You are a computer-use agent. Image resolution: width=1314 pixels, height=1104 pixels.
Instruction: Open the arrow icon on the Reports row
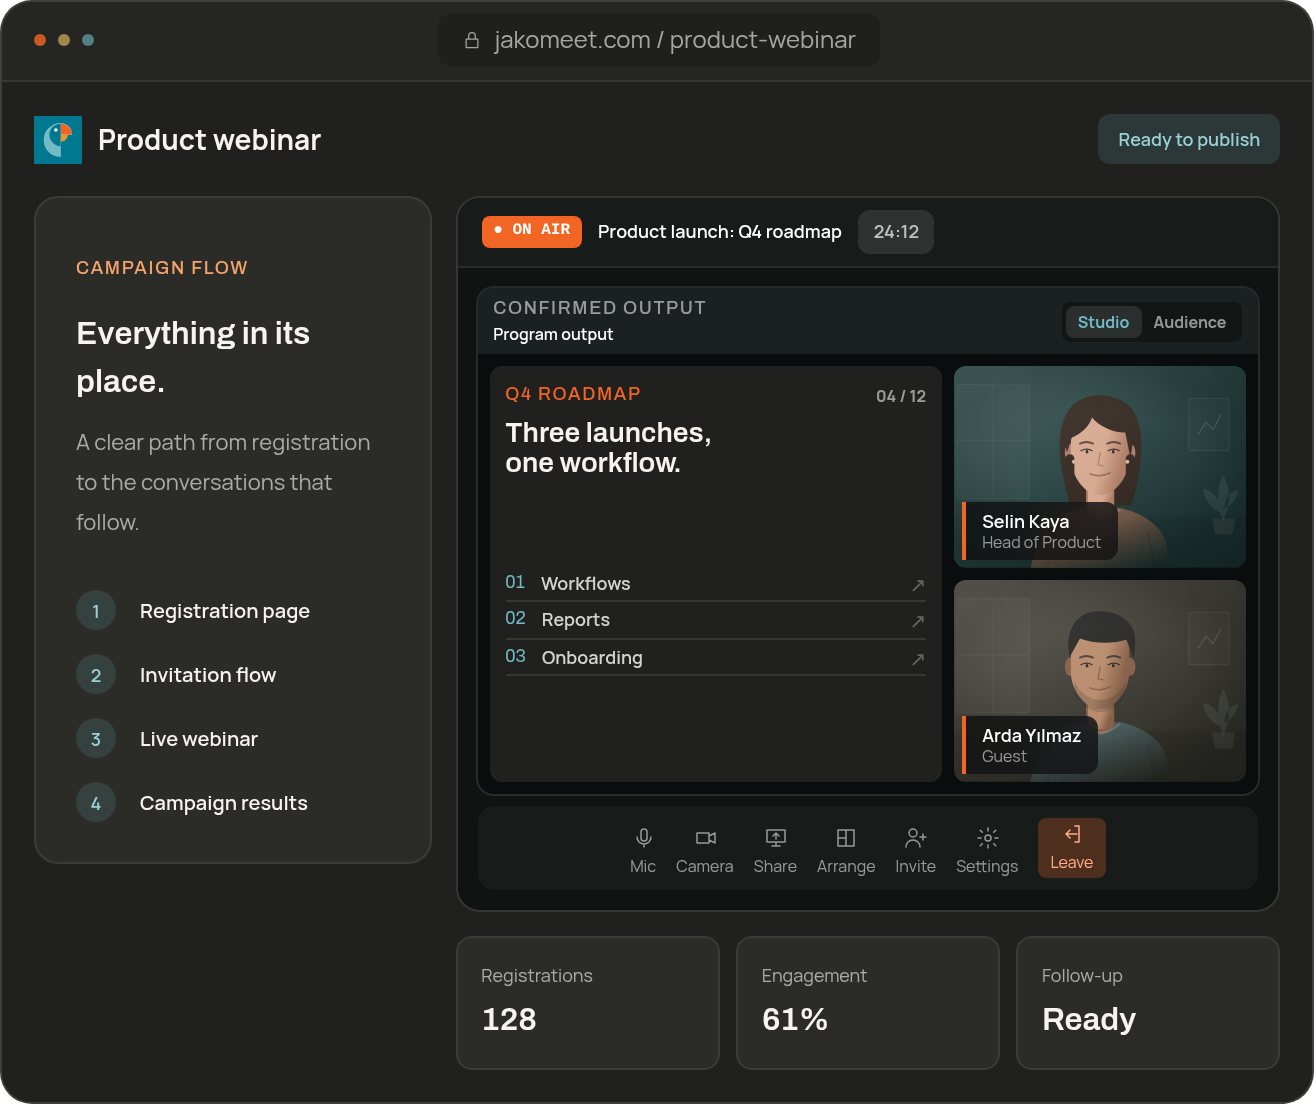tap(918, 621)
